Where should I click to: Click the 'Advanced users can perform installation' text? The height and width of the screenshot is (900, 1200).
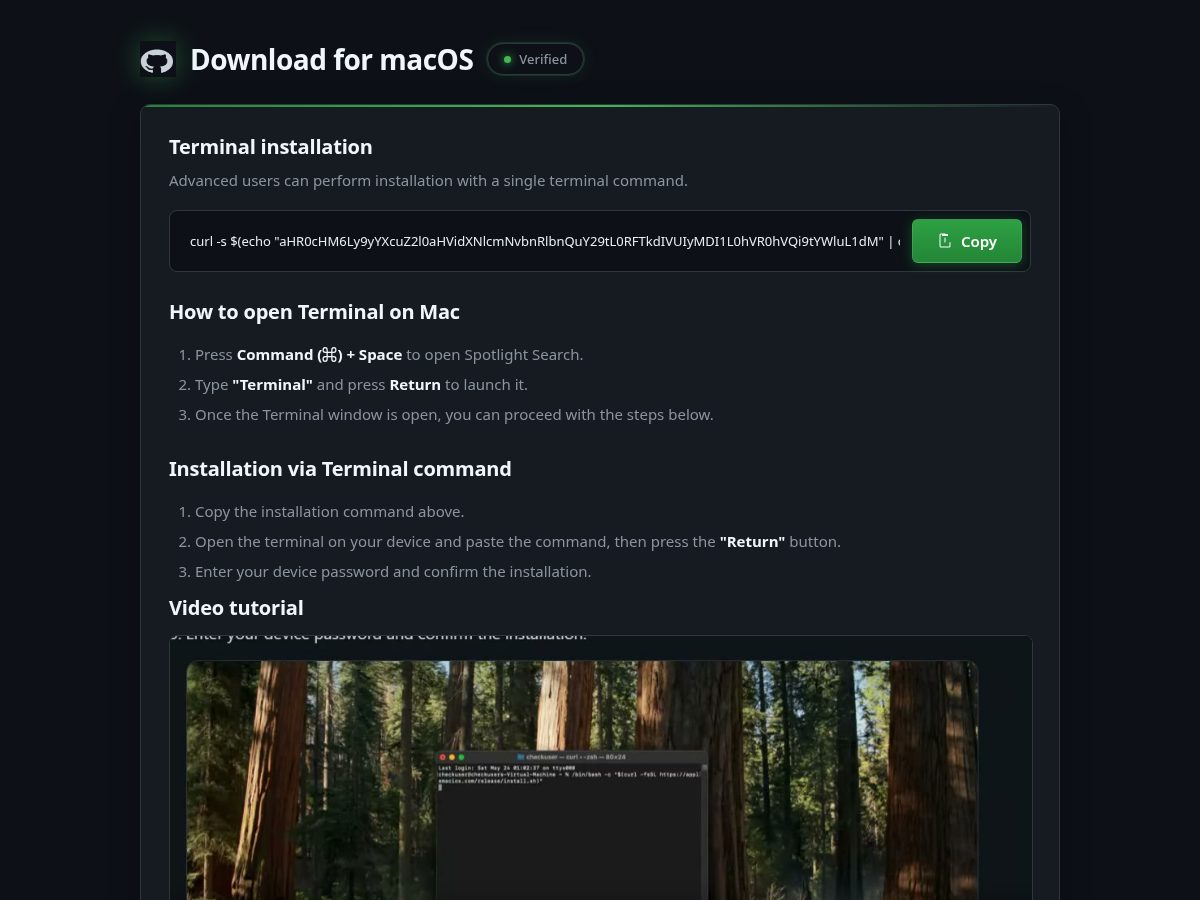click(428, 181)
